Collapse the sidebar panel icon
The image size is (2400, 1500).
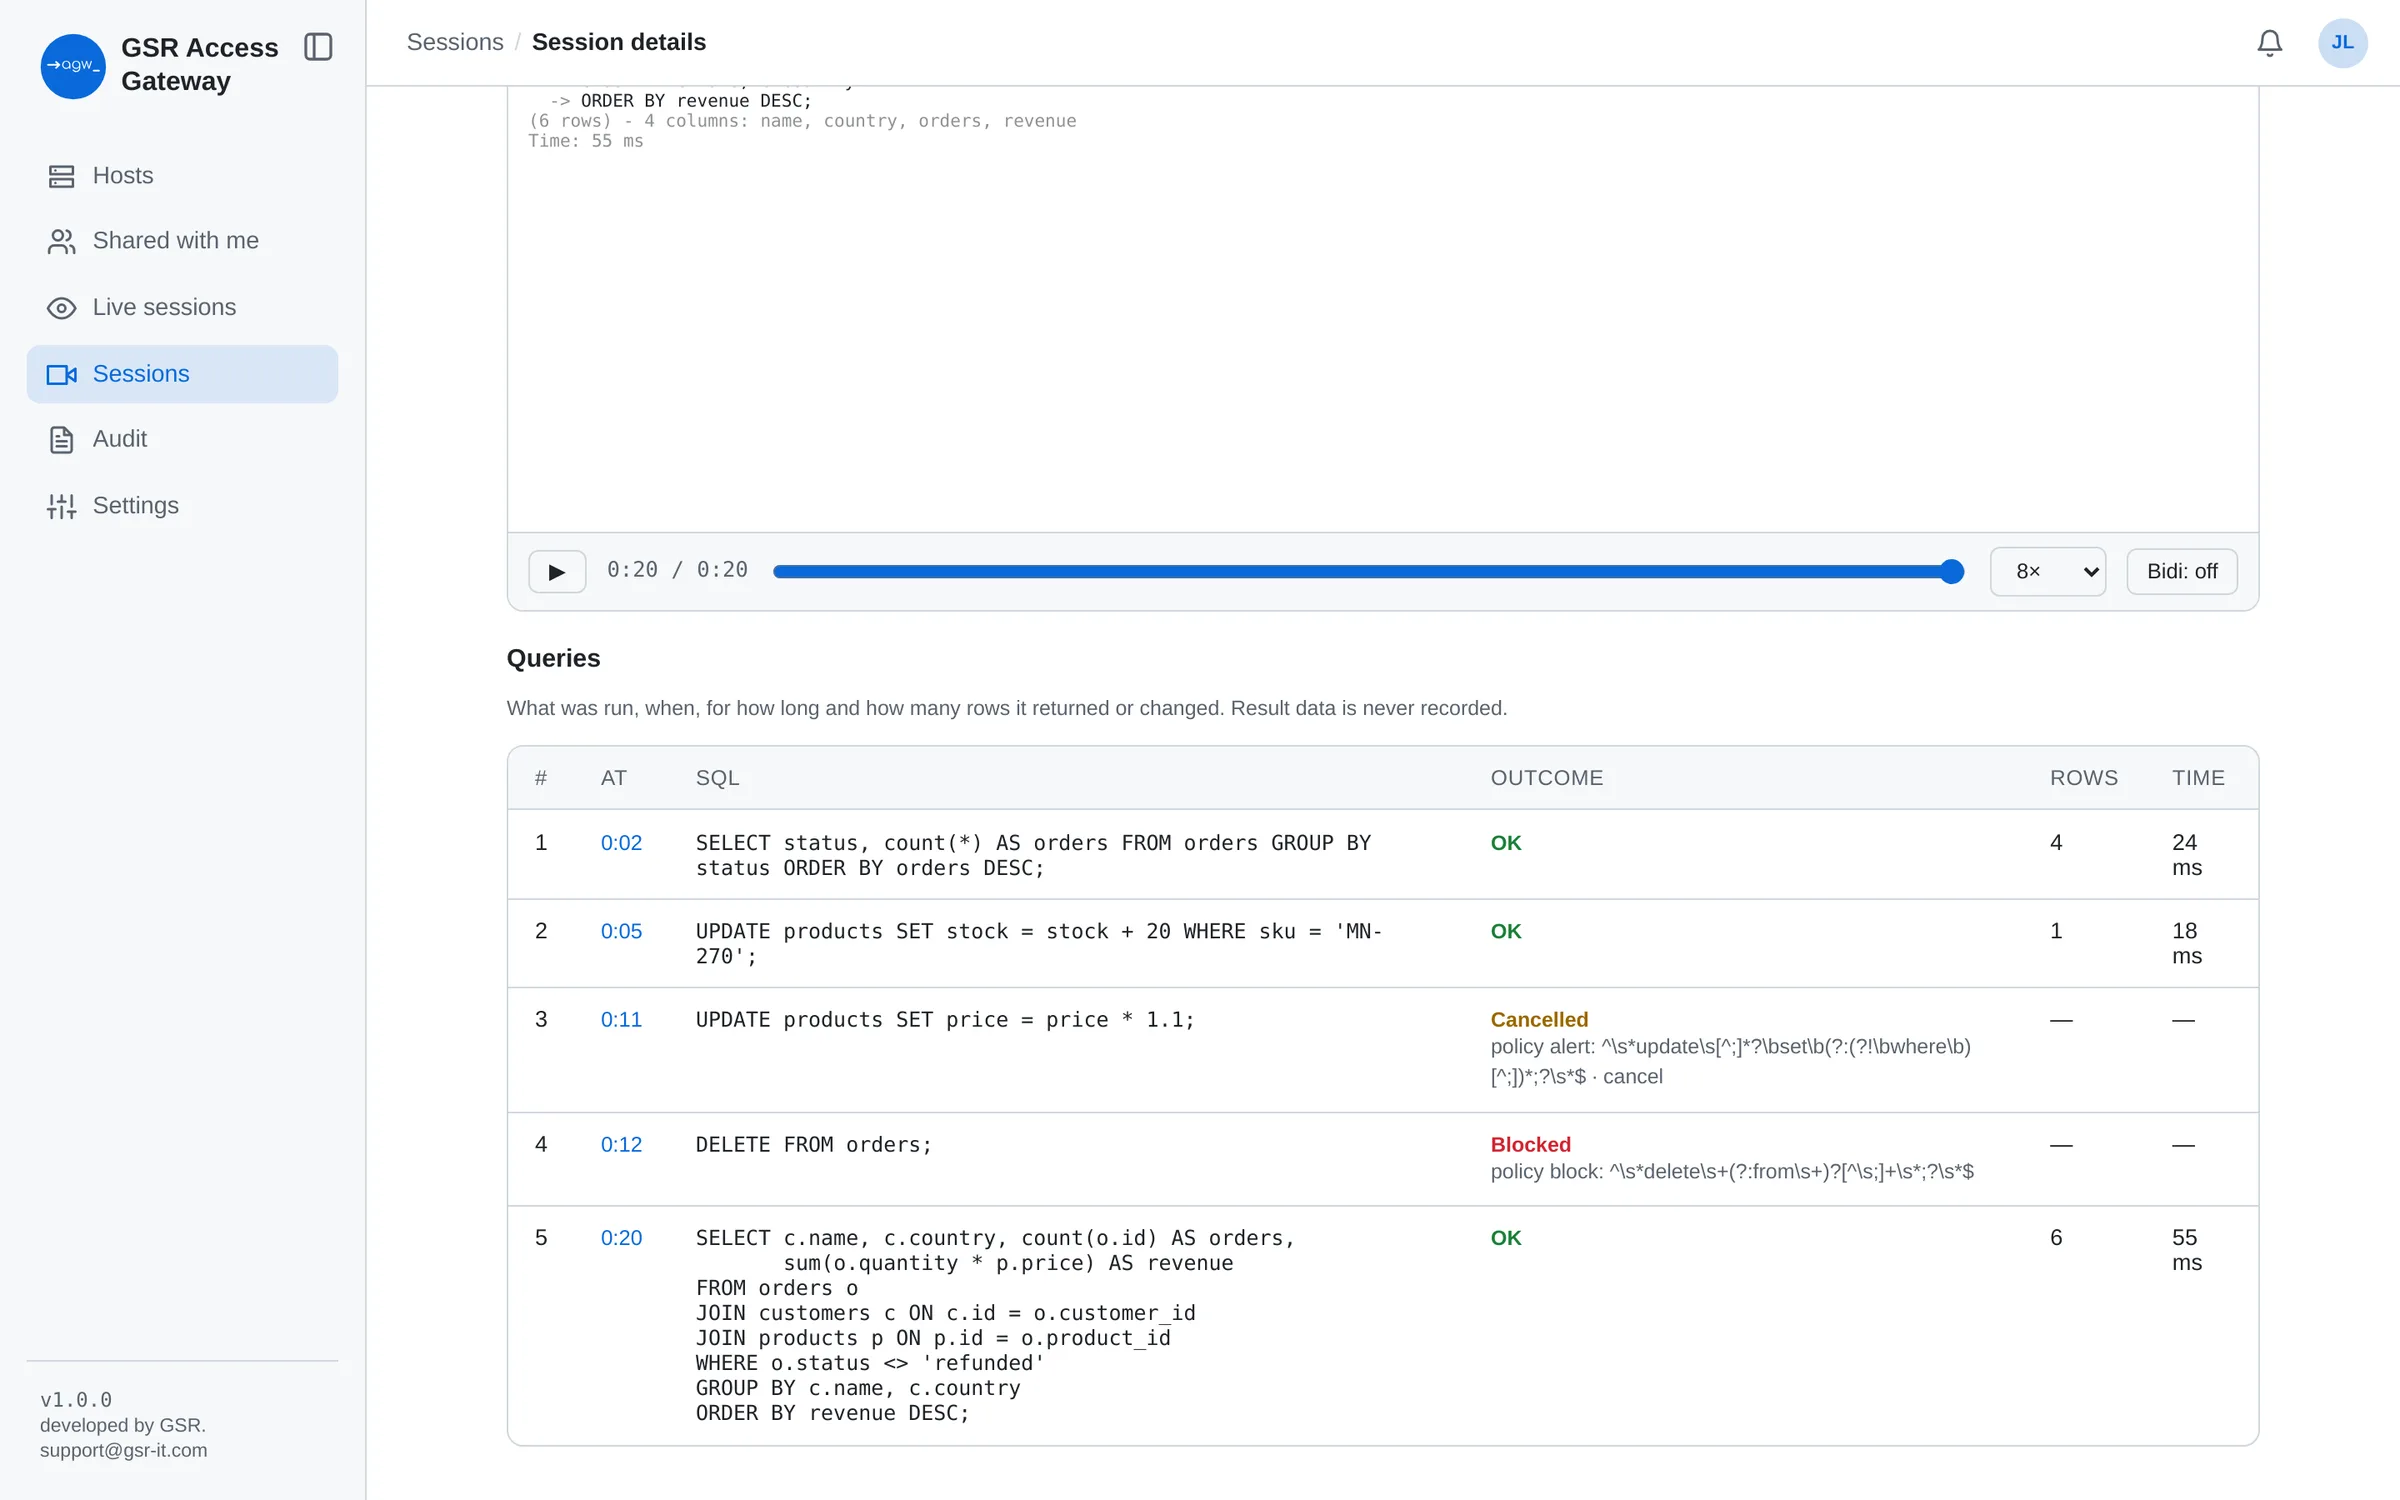point(318,47)
